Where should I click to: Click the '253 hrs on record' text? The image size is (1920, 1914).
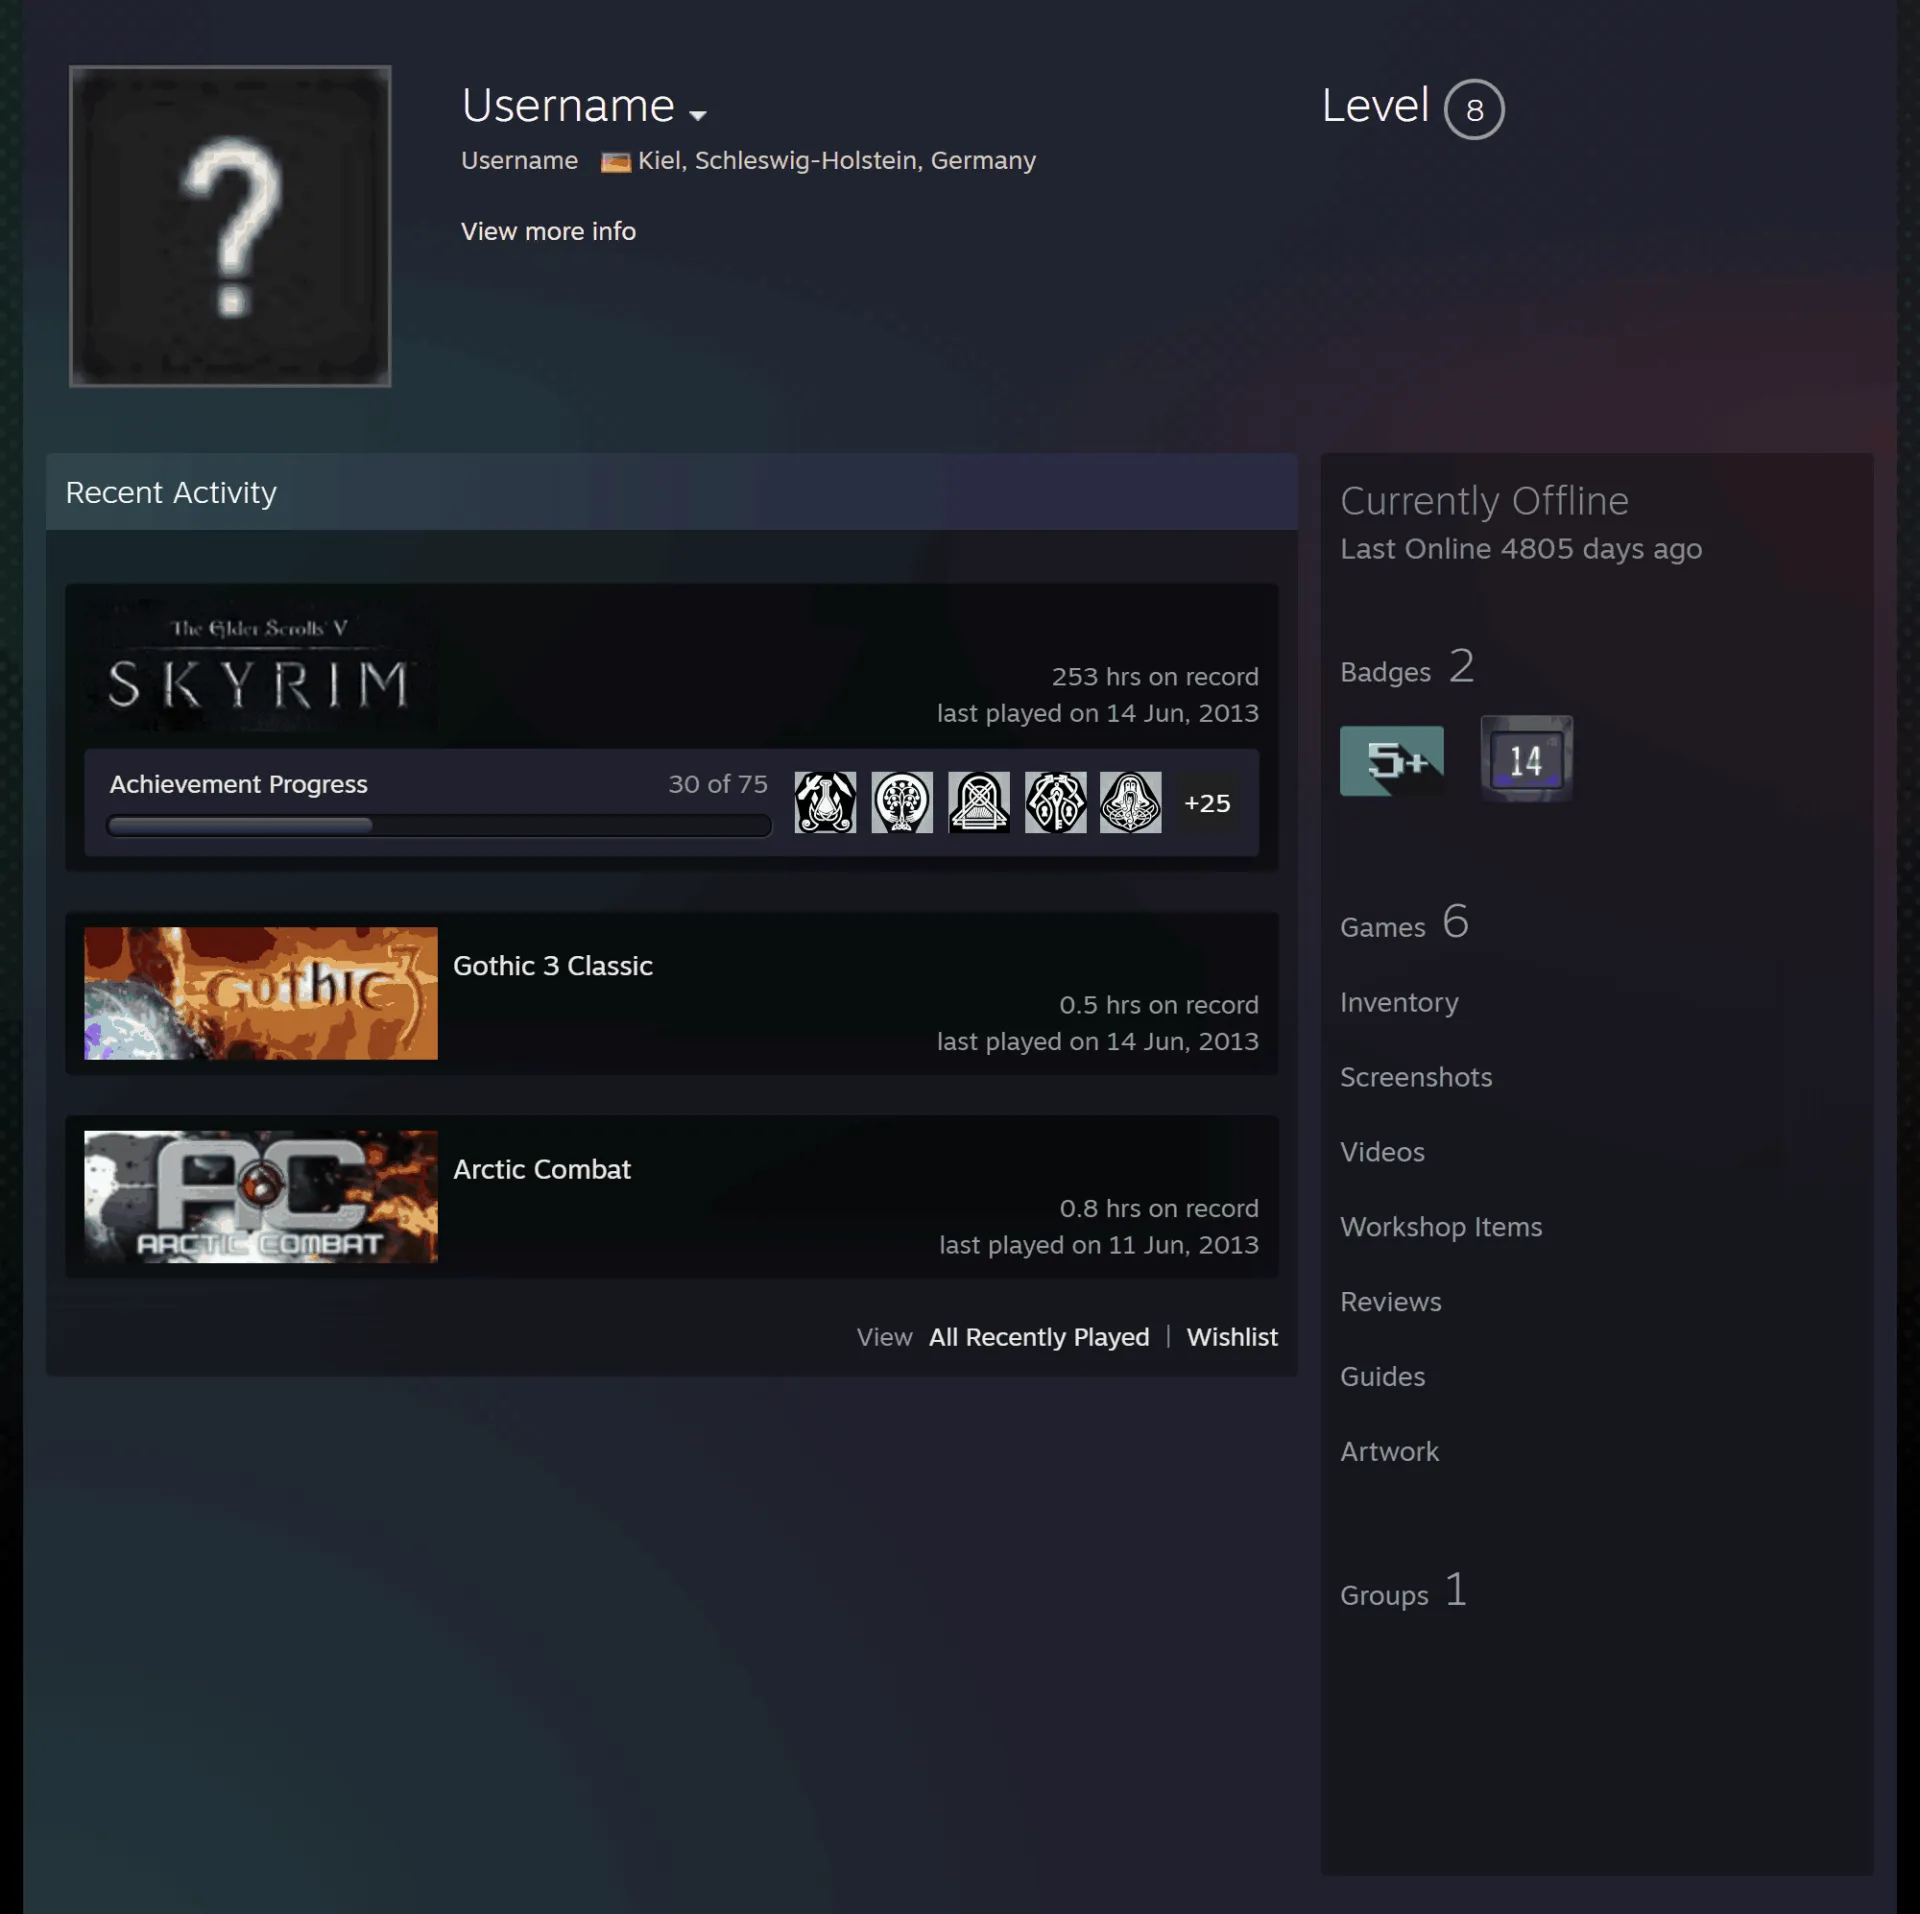(1155, 677)
